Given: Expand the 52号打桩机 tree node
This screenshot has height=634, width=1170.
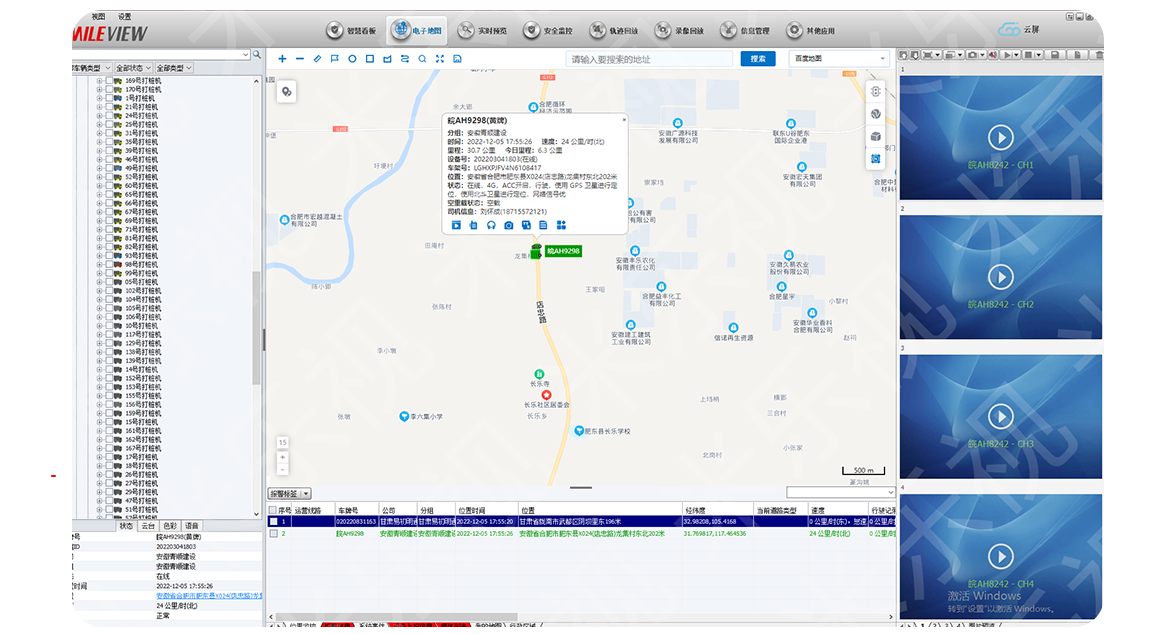Looking at the screenshot, I should (x=99, y=177).
